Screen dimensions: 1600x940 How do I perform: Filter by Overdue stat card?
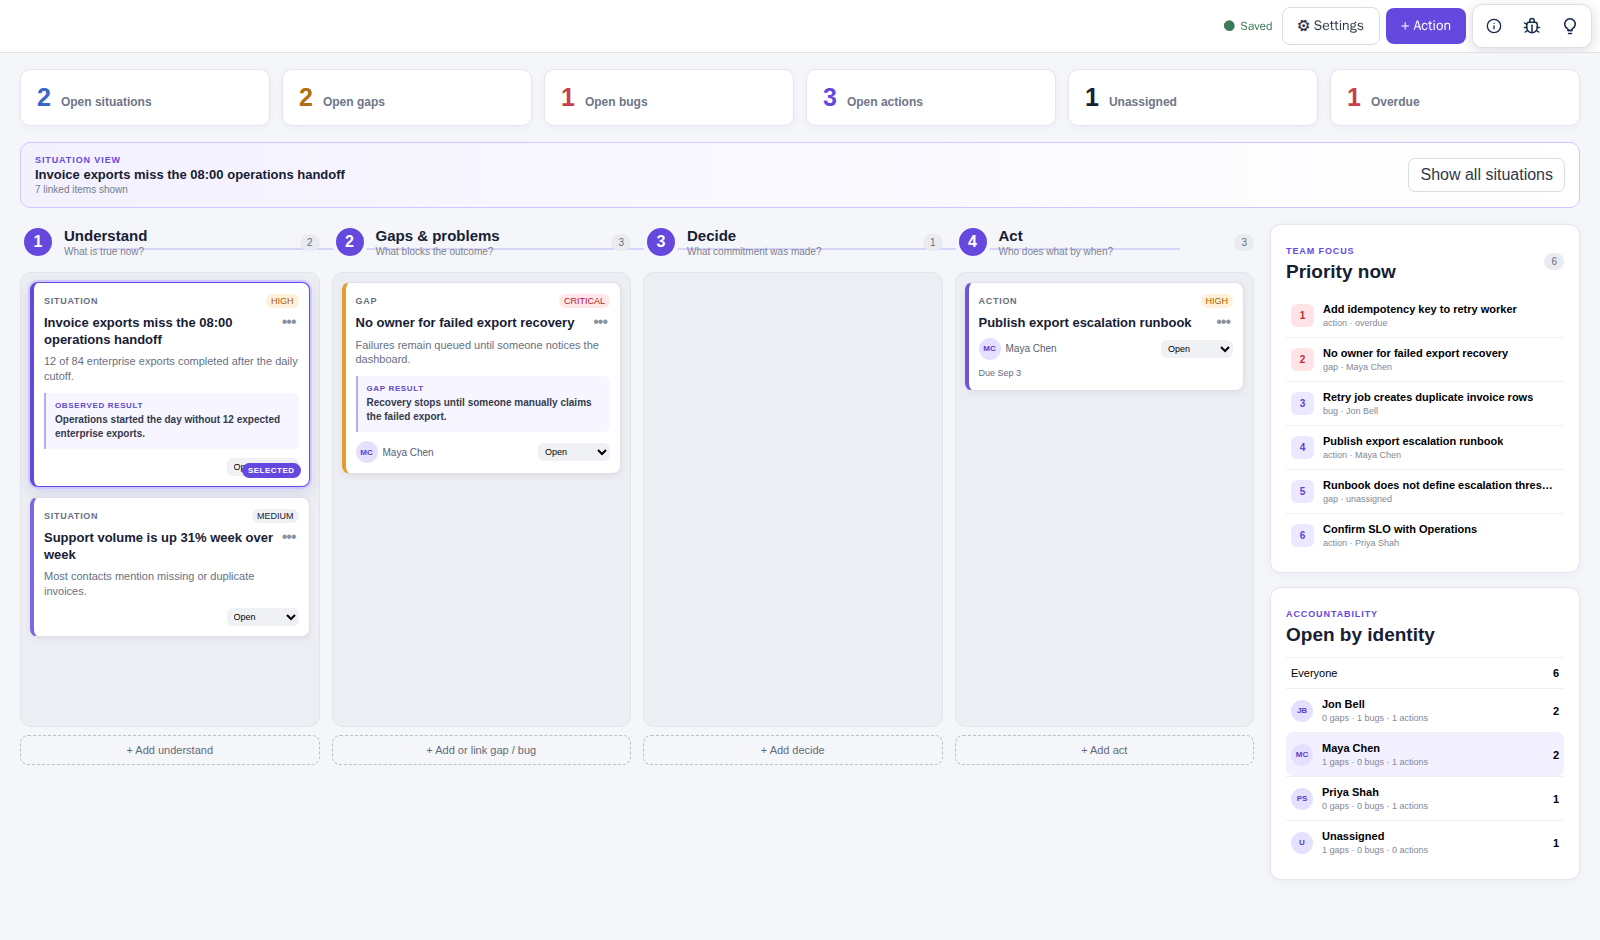(x=1455, y=98)
